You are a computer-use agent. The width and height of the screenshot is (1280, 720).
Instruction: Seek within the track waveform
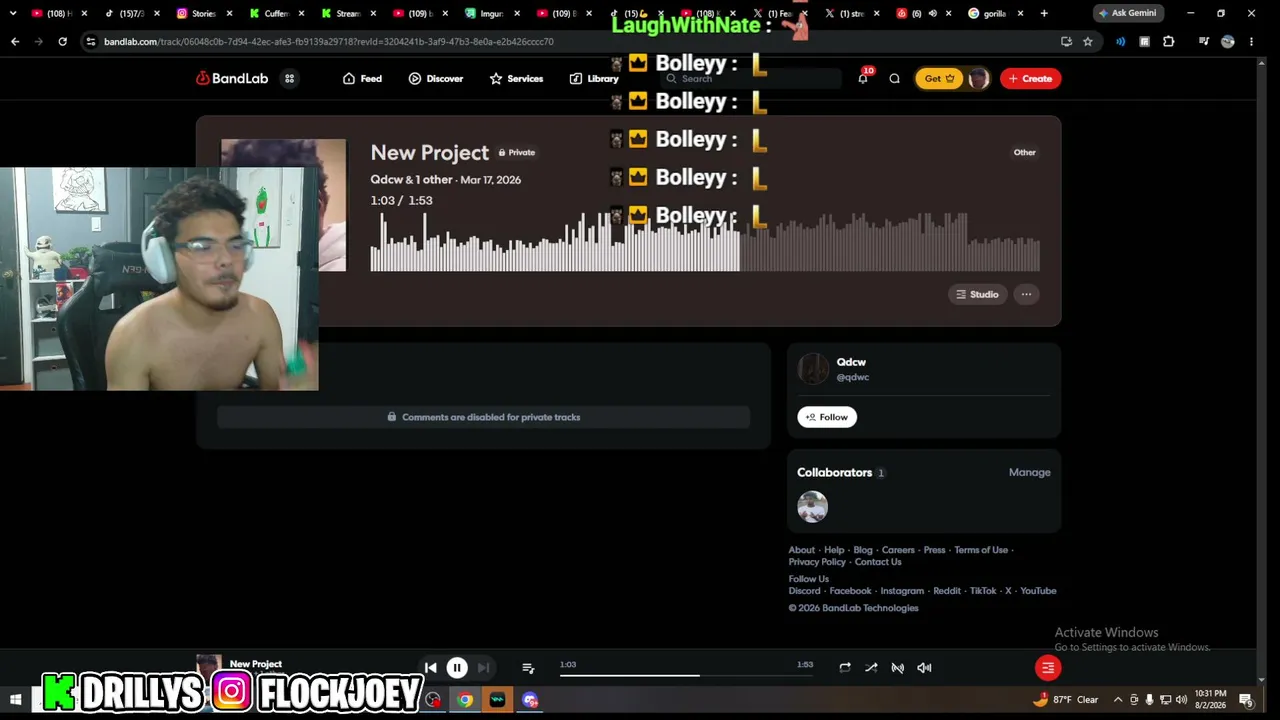[x=705, y=242]
